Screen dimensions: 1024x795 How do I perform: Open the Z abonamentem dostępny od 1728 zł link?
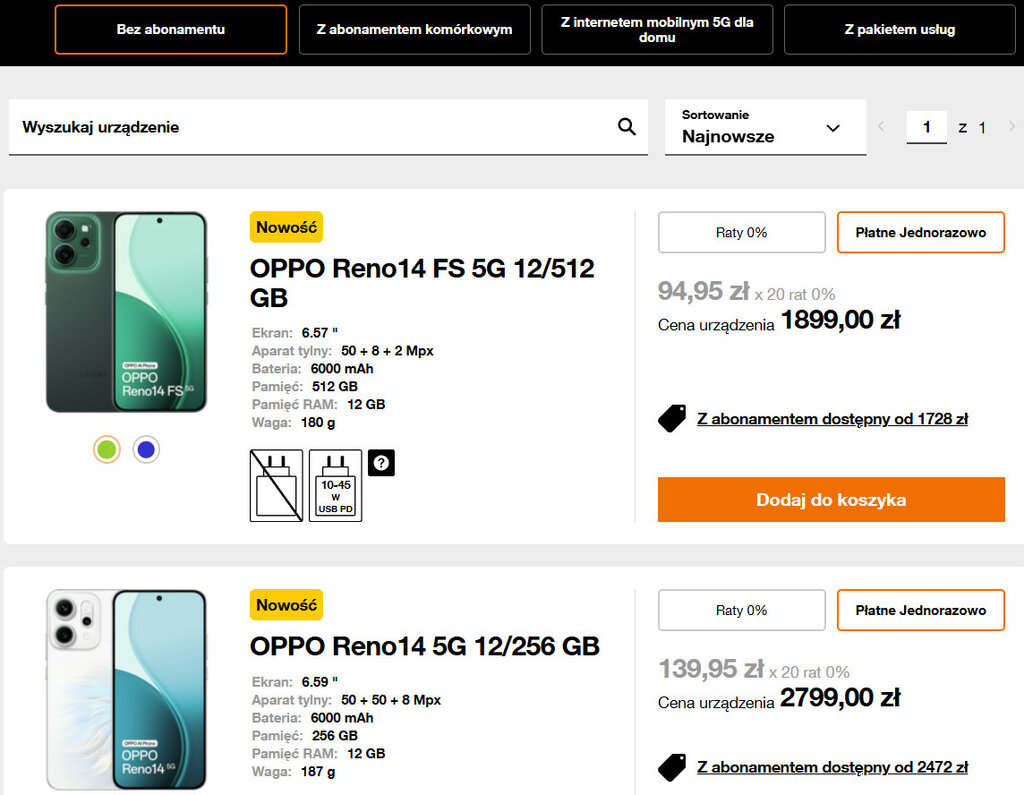click(832, 419)
